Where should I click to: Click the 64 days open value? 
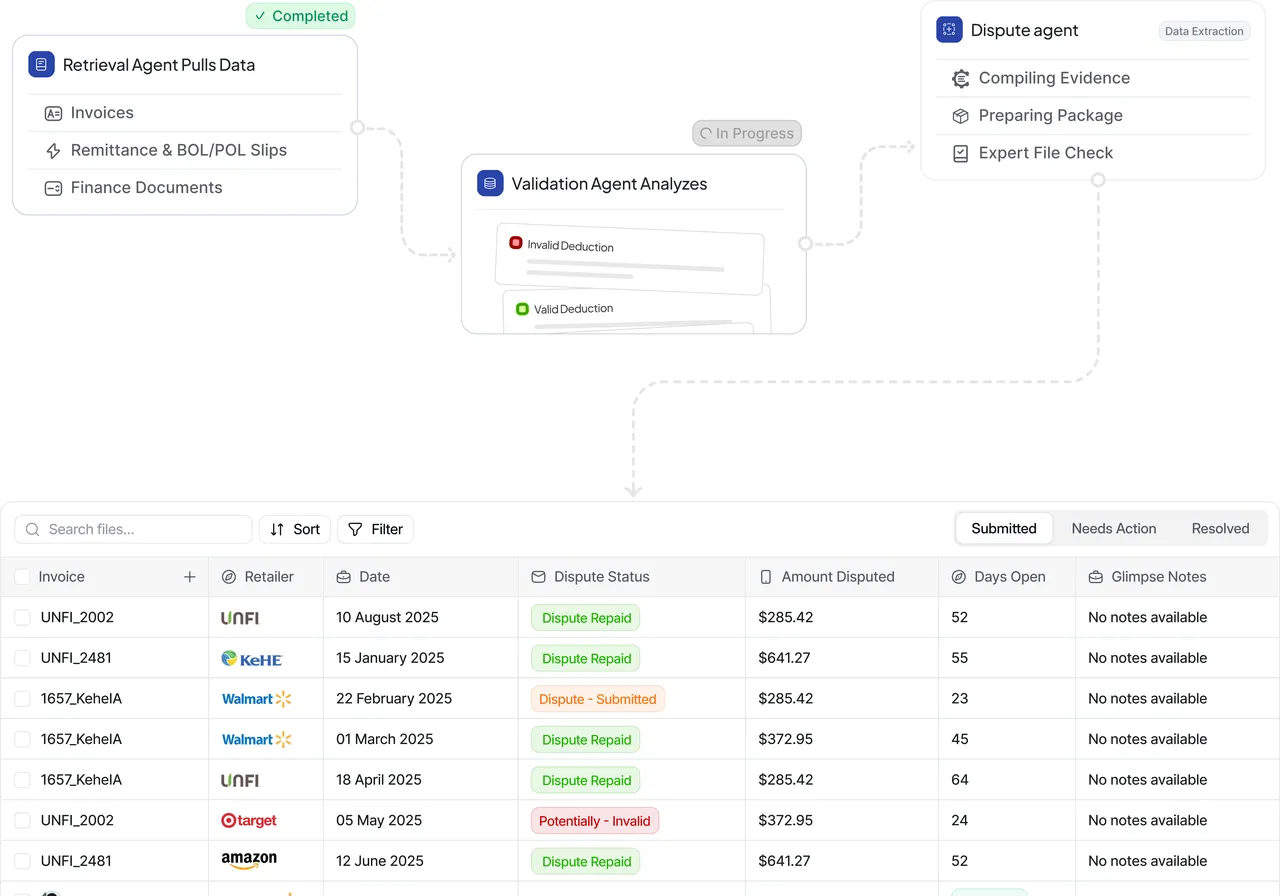tap(960, 780)
